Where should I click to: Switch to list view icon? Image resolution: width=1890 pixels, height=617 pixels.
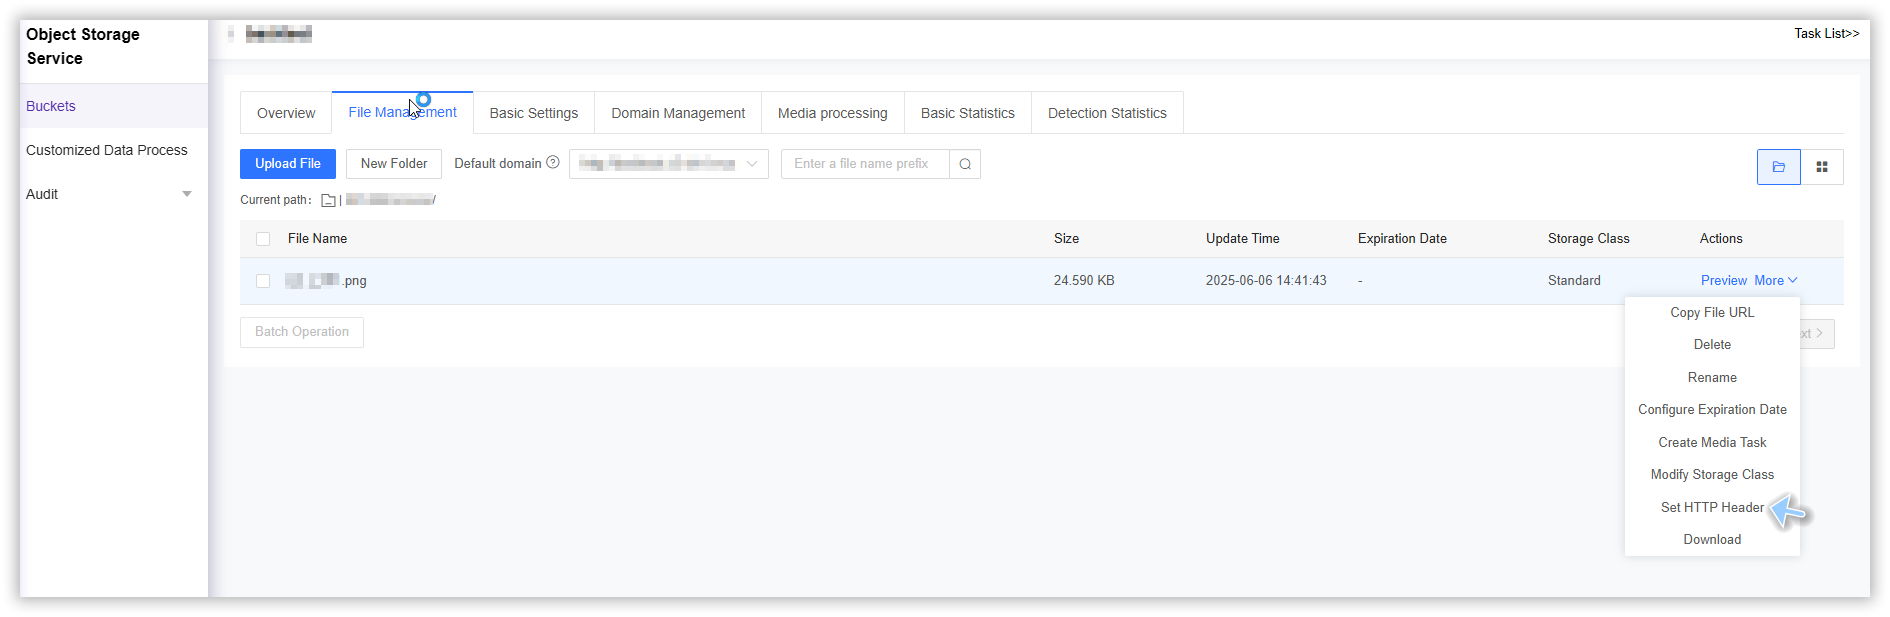click(x=1778, y=167)
